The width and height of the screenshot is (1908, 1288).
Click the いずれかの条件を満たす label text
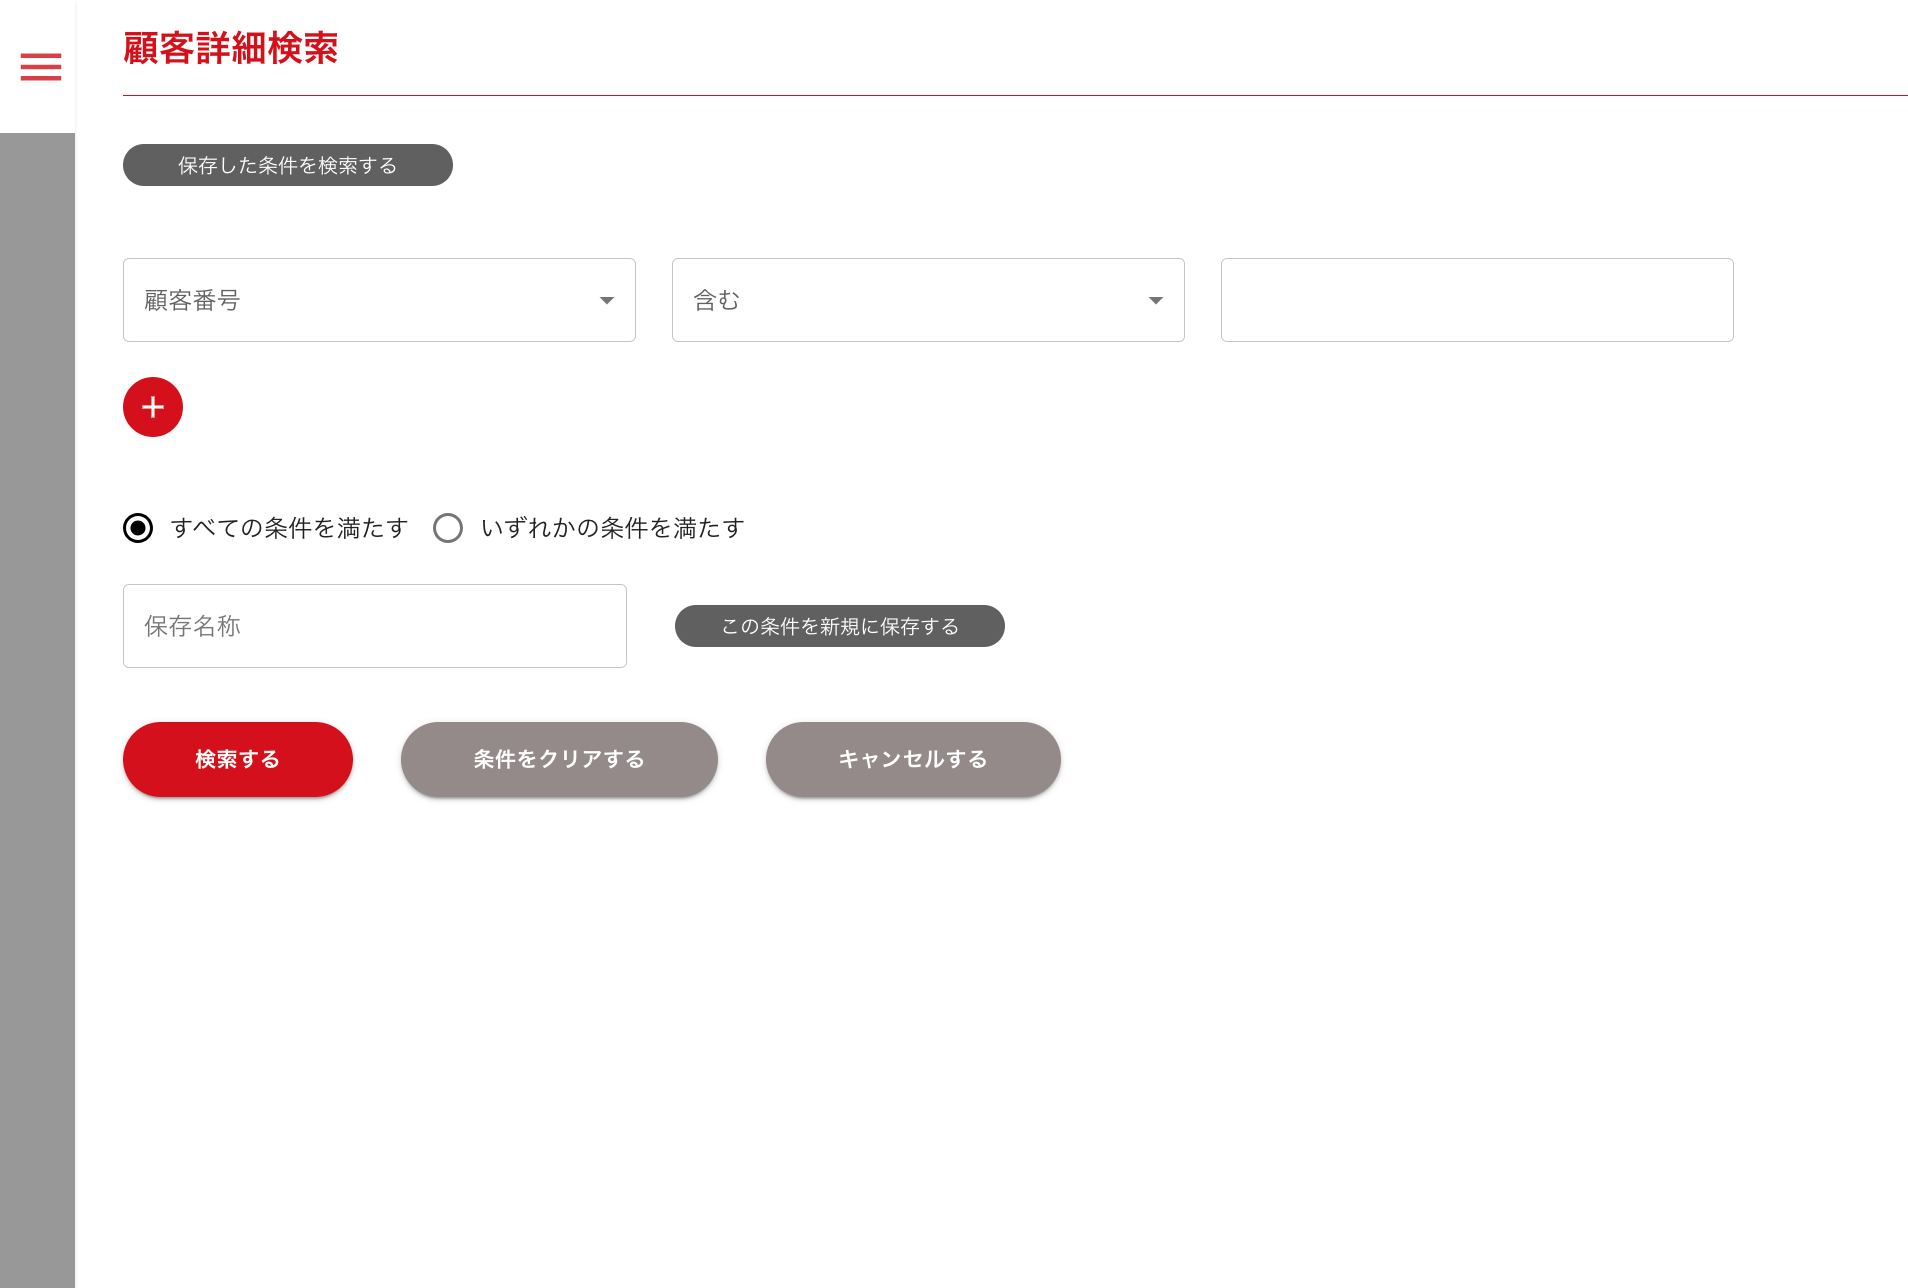pyautogui.click(x=612, y=528)
